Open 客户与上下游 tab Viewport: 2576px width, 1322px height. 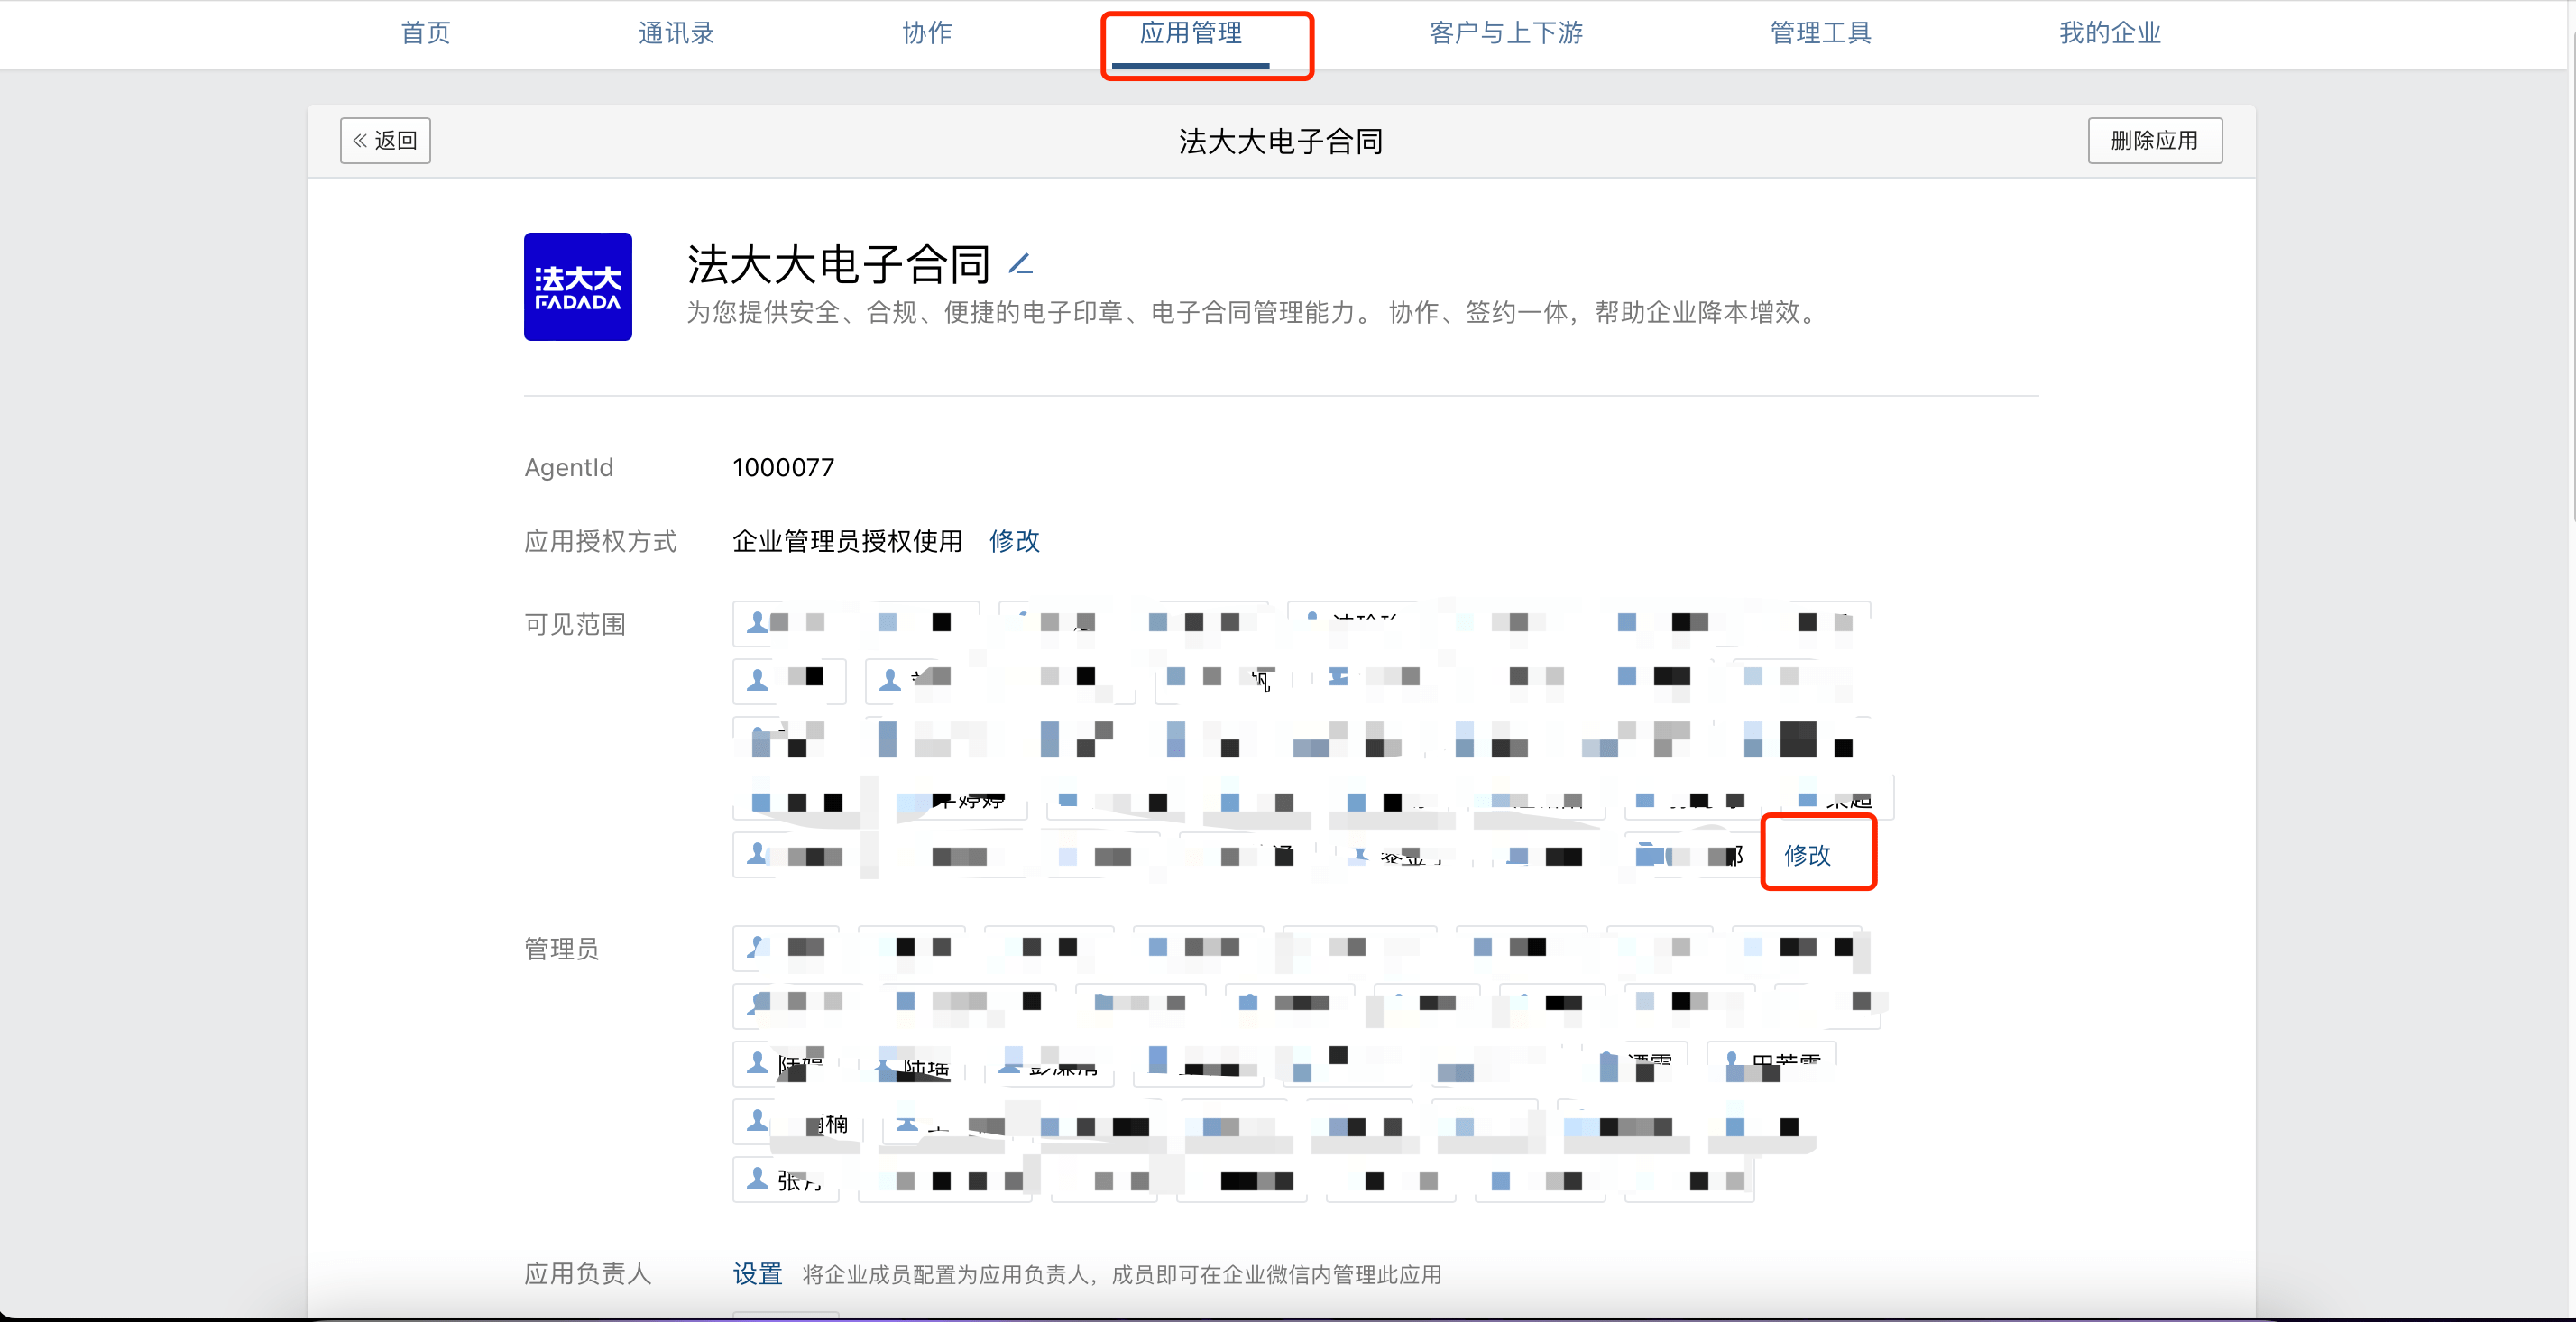[x=1506, y=33]
